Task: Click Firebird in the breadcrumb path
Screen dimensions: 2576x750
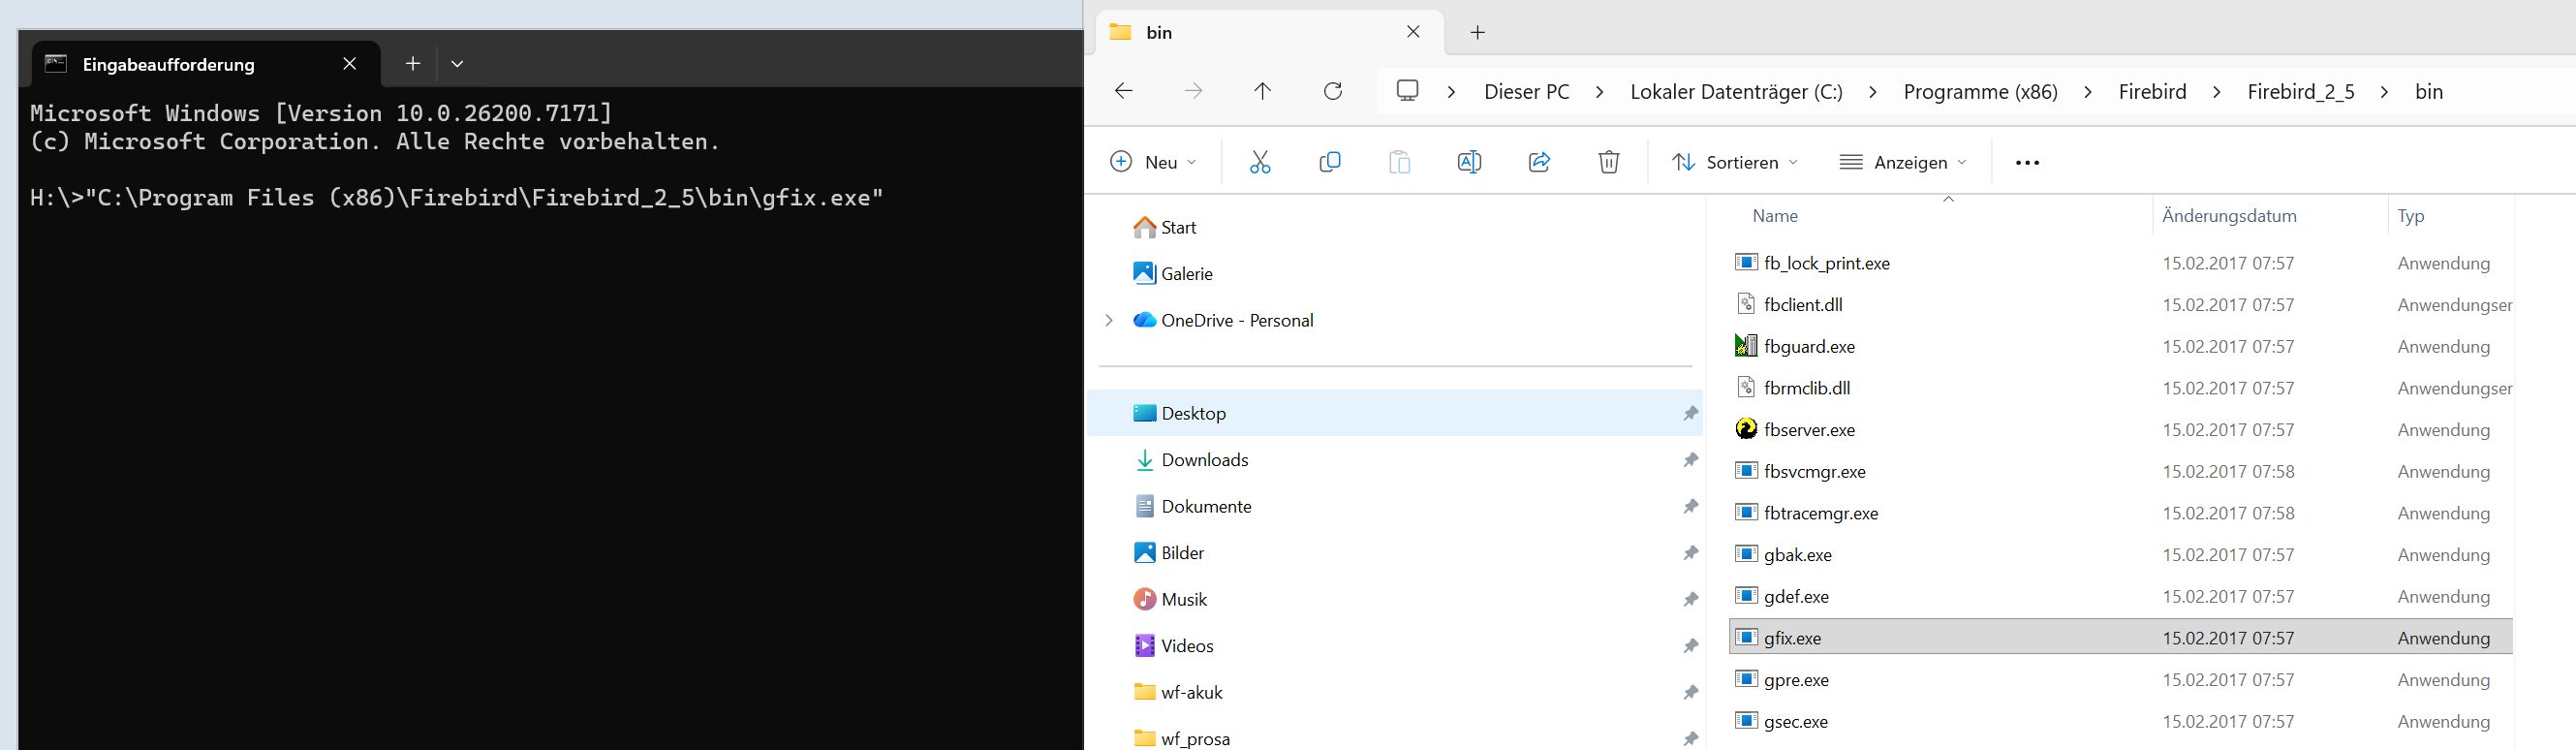Action: (x=2152, y=92)
